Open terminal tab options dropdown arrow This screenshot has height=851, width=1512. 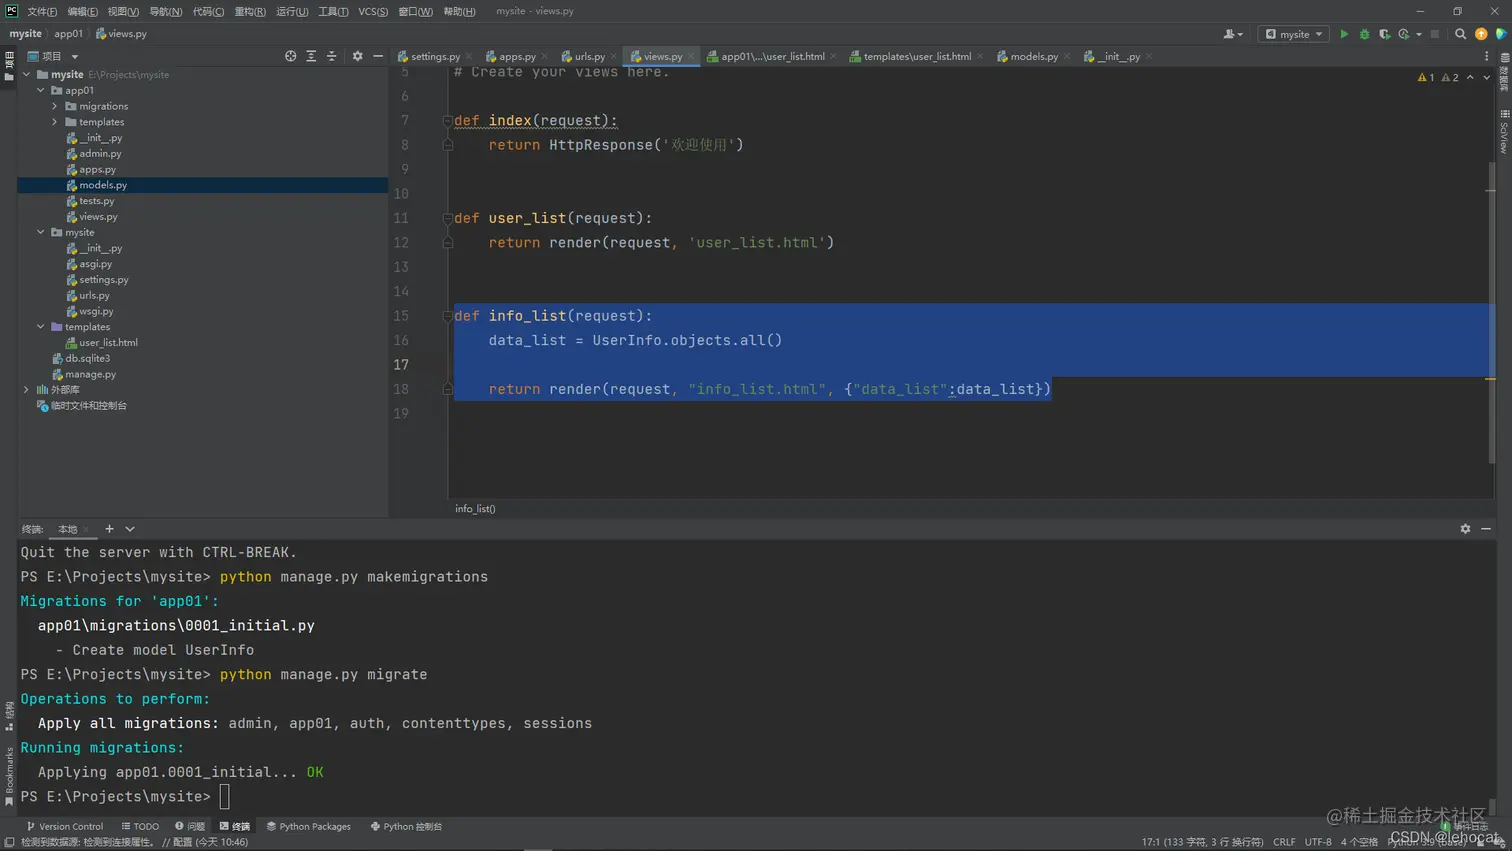[x=130, y=529]
